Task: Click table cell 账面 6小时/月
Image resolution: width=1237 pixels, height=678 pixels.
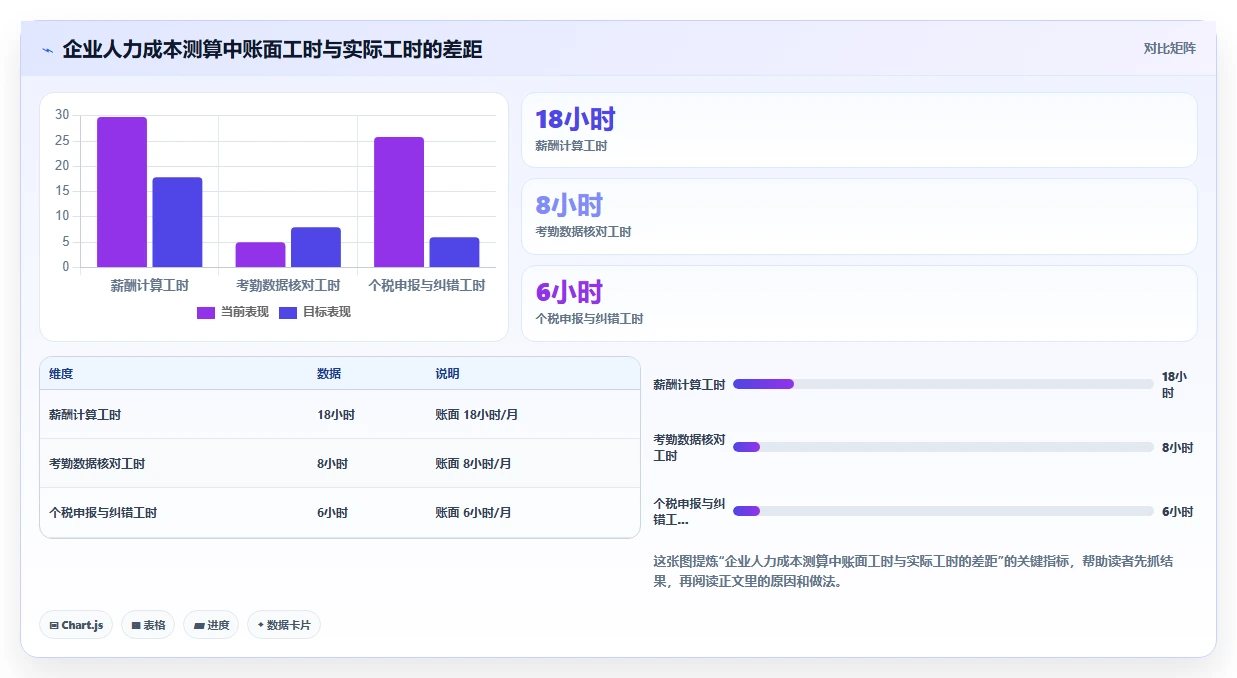Action: pyautogui.click(x=473, y=512)
